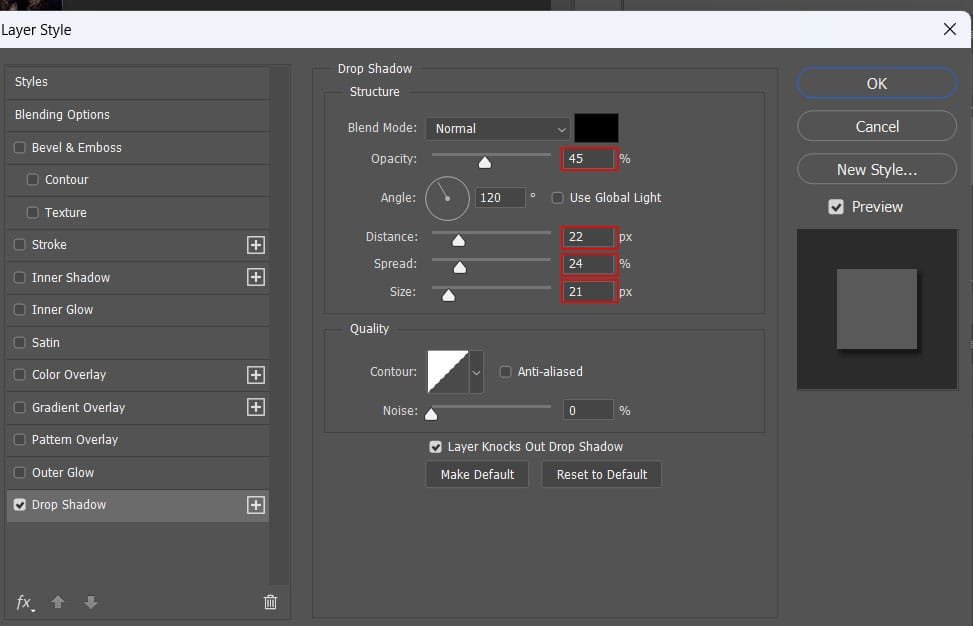Click the Opacity value field
Image resolution: width=973 pixels, height=626 pixels.
(x=589, y=159)
